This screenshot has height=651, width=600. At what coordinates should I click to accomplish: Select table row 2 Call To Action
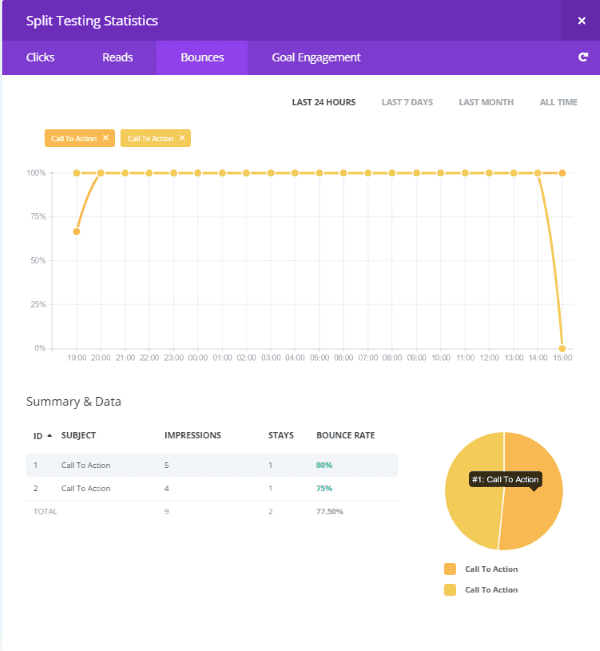(85, 488)
